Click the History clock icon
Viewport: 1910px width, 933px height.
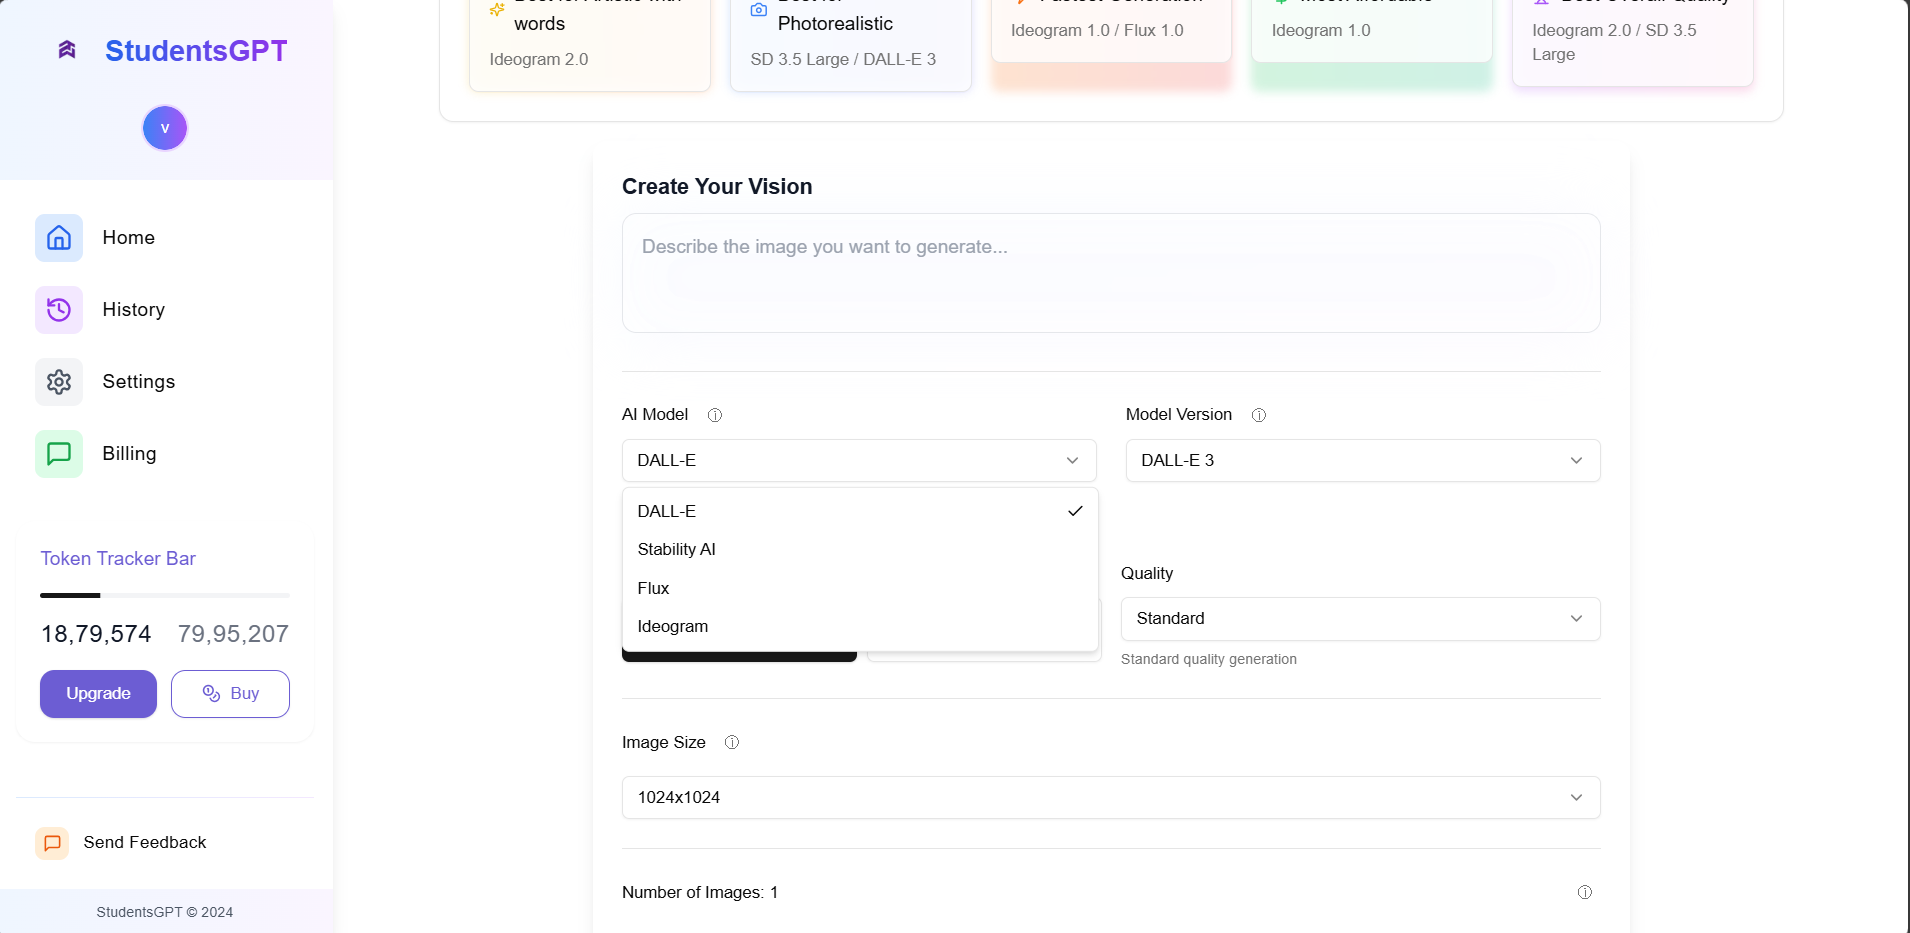[x=59, y=310]
